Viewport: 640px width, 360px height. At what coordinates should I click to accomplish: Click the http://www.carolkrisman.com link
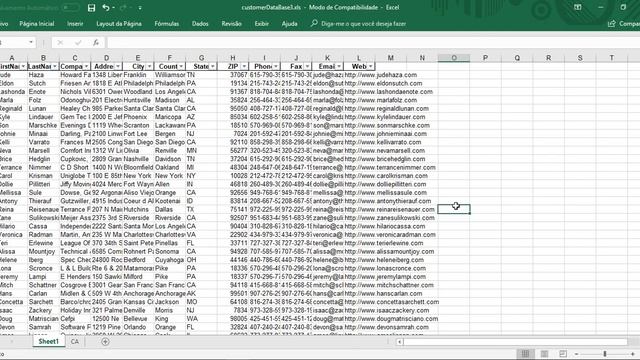(x=386, y=176)
